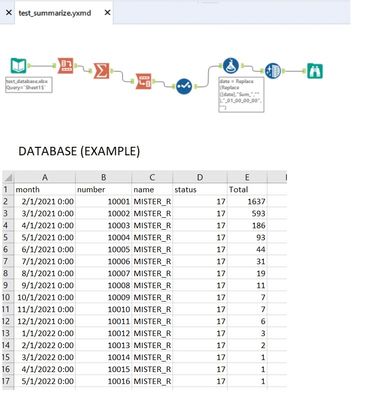Select the Transpose tool after the input

pos(66,65)
